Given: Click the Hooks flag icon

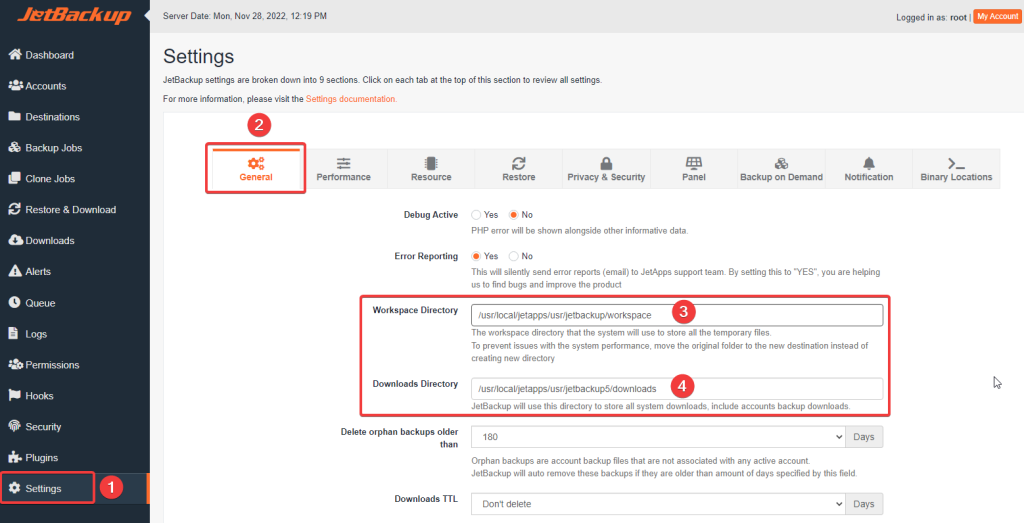Looking at the screenshot, I should [14, 396].
